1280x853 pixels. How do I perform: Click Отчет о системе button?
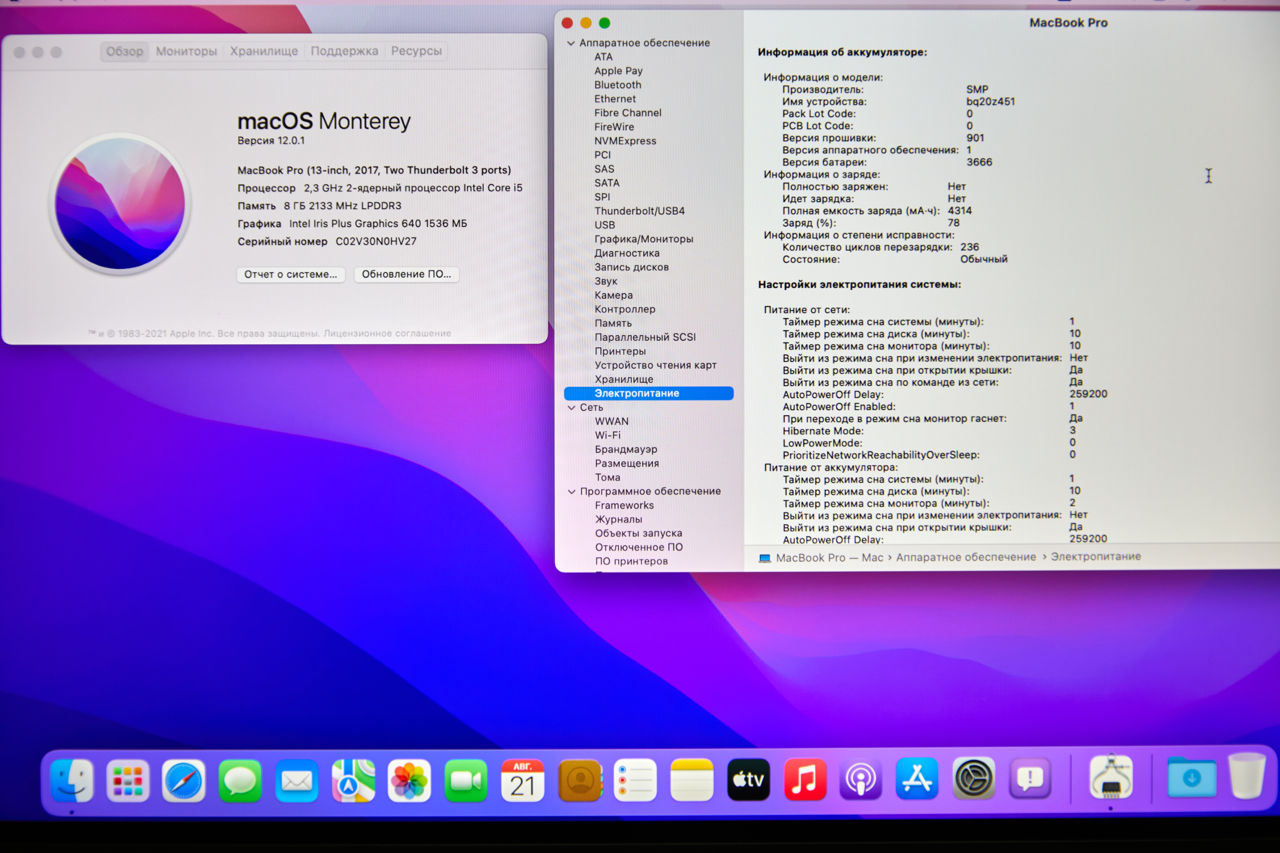(291, 274)
